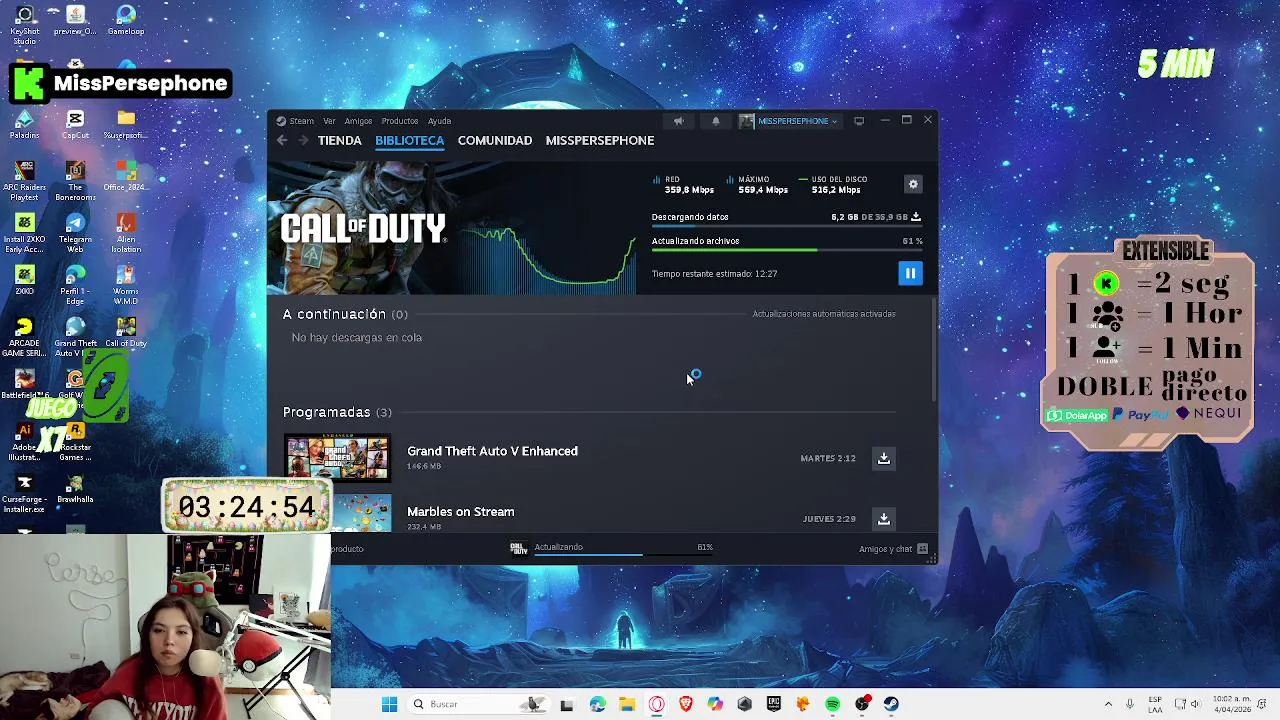Click Marbles on Stream title
Viewport: 1280px width, 720px height.
(460, 512)
